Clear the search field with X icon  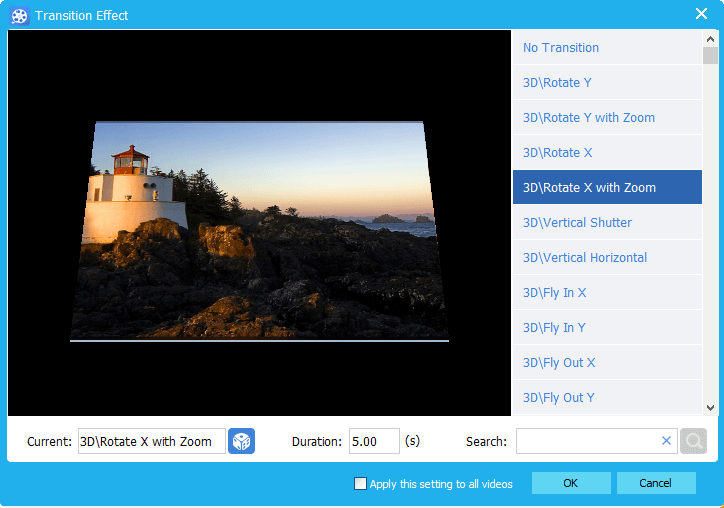click(666, 441)
